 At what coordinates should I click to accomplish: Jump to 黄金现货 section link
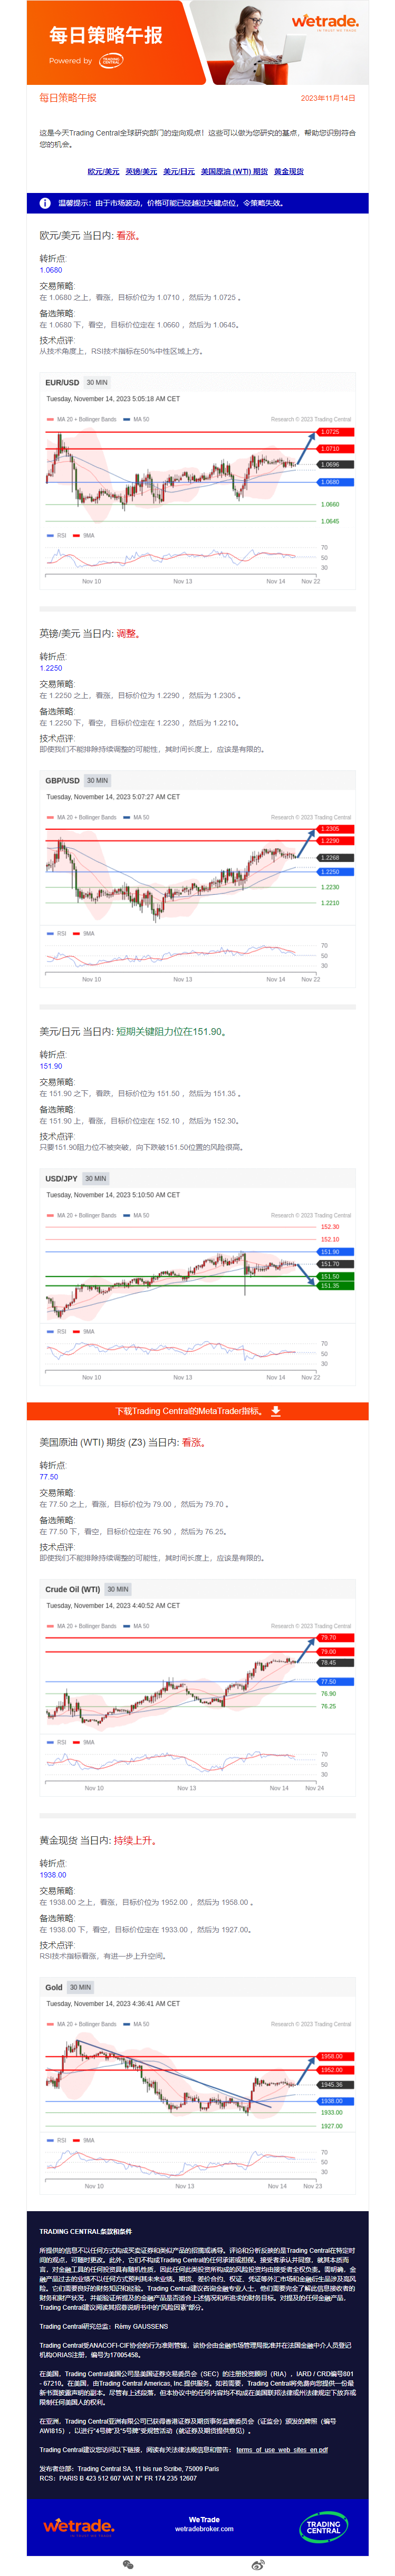(289, 172)
